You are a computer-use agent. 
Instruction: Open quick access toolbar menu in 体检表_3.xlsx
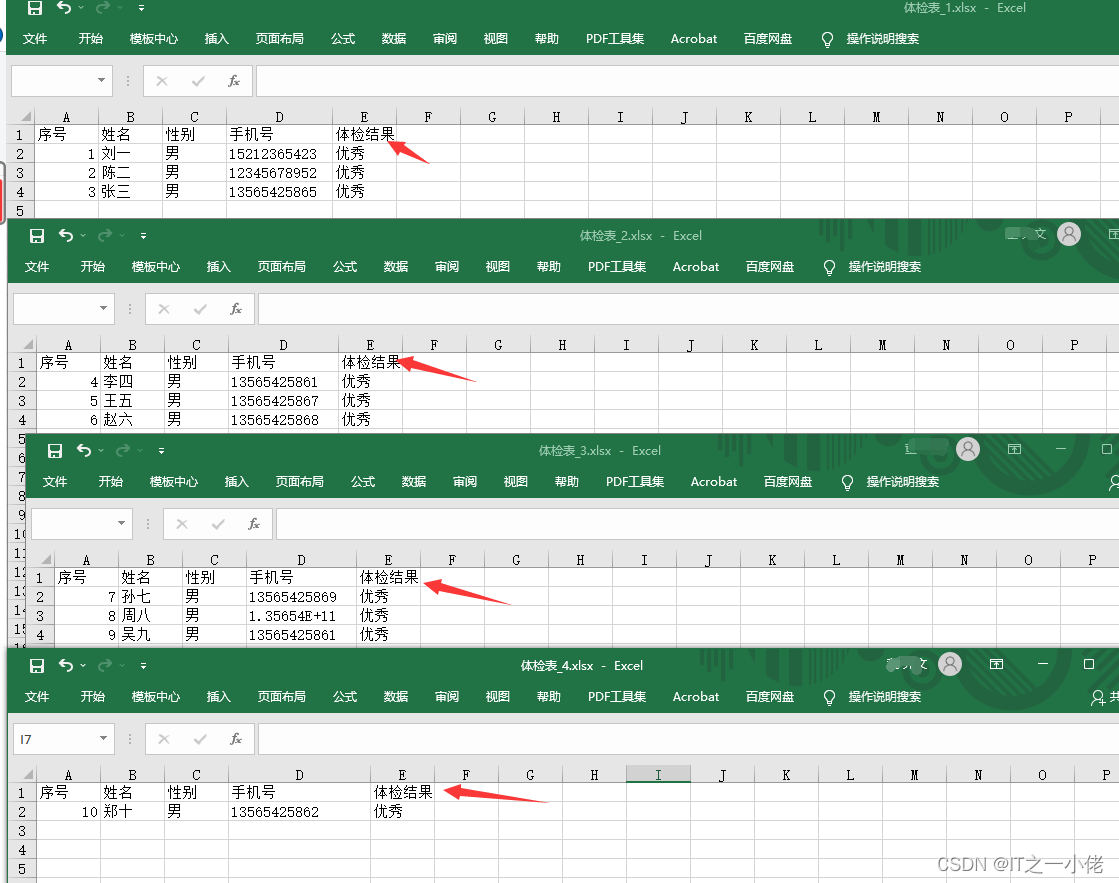(x=161, y=450)
